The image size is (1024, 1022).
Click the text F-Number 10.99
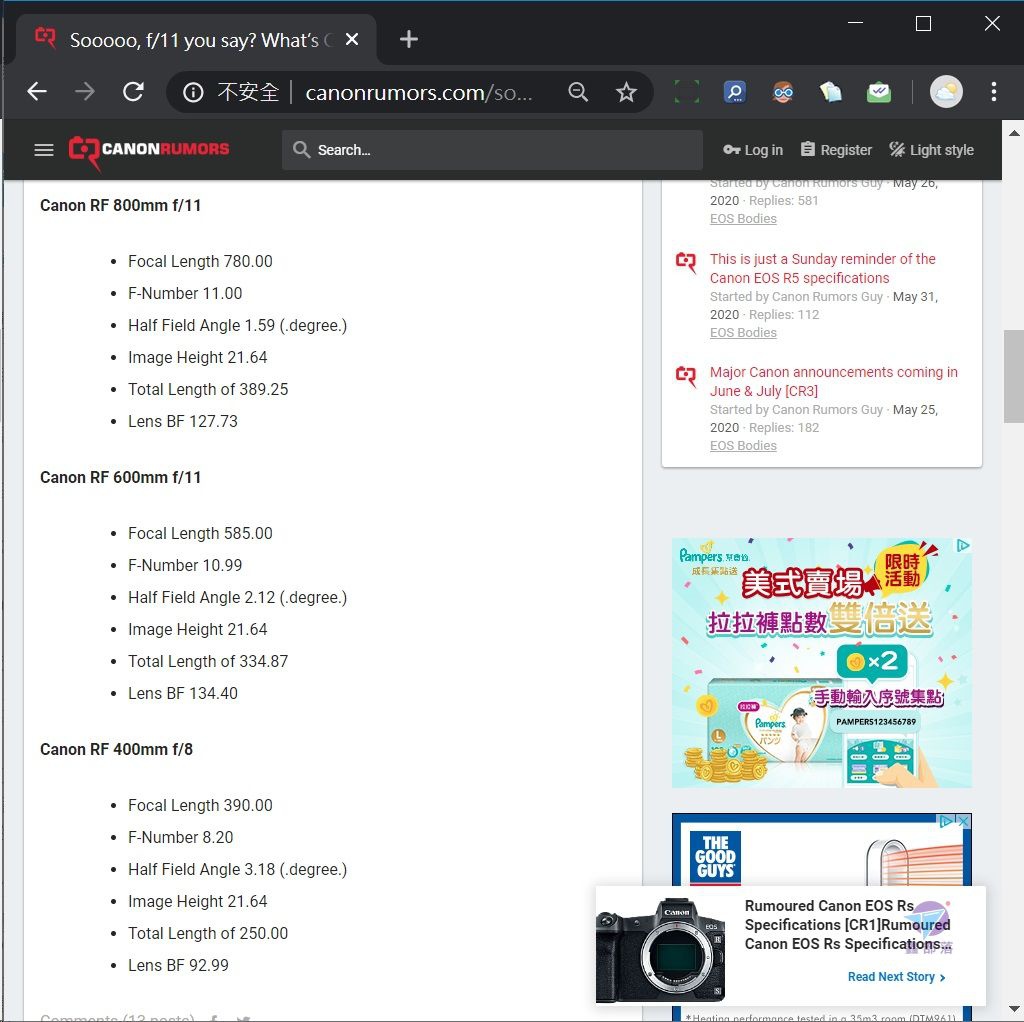click(x=185, y=566)
